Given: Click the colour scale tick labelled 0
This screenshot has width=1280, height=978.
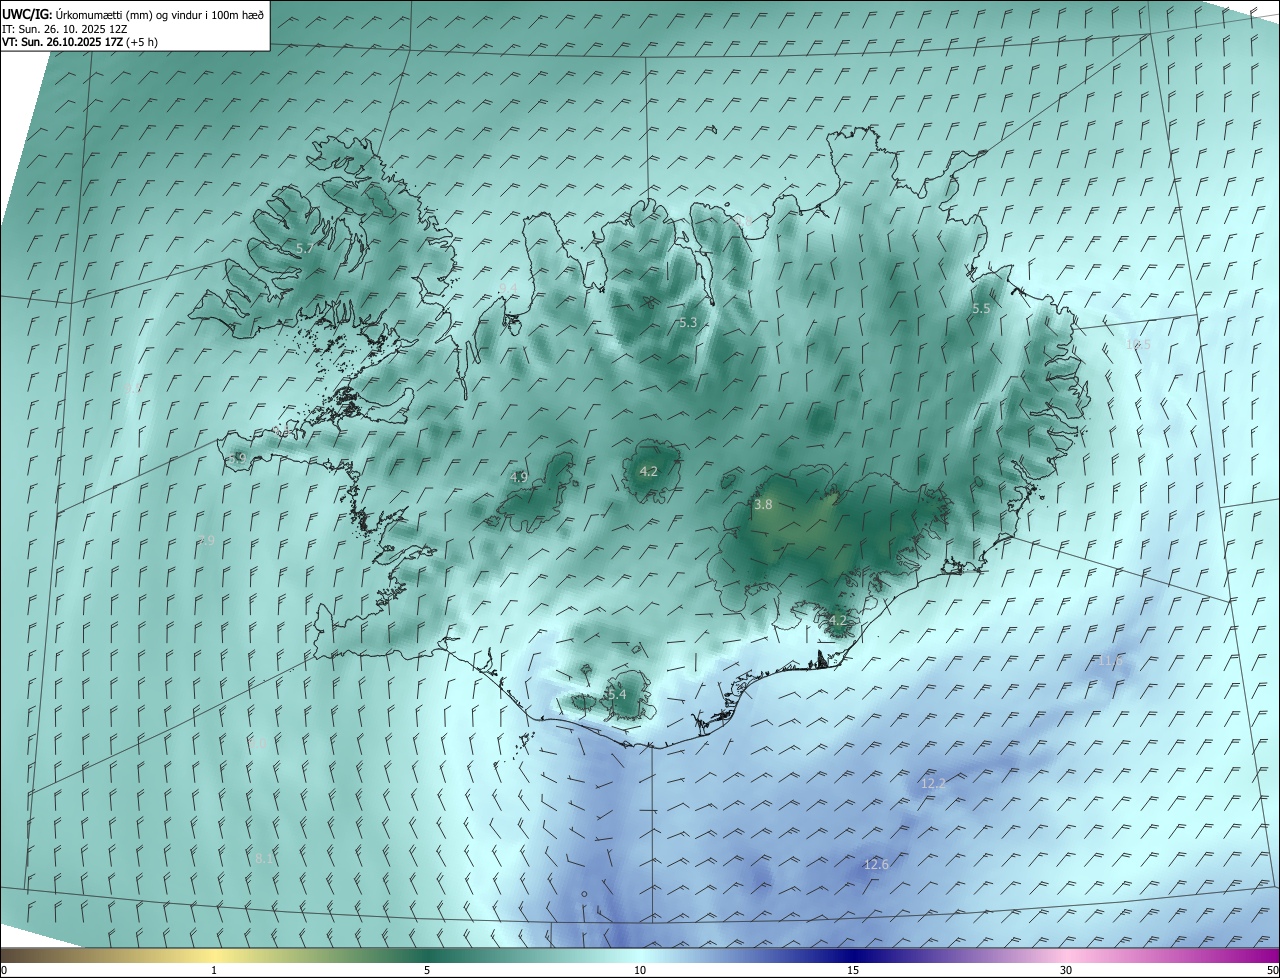Looking at the screenshot, I should [x=4, y=971].
